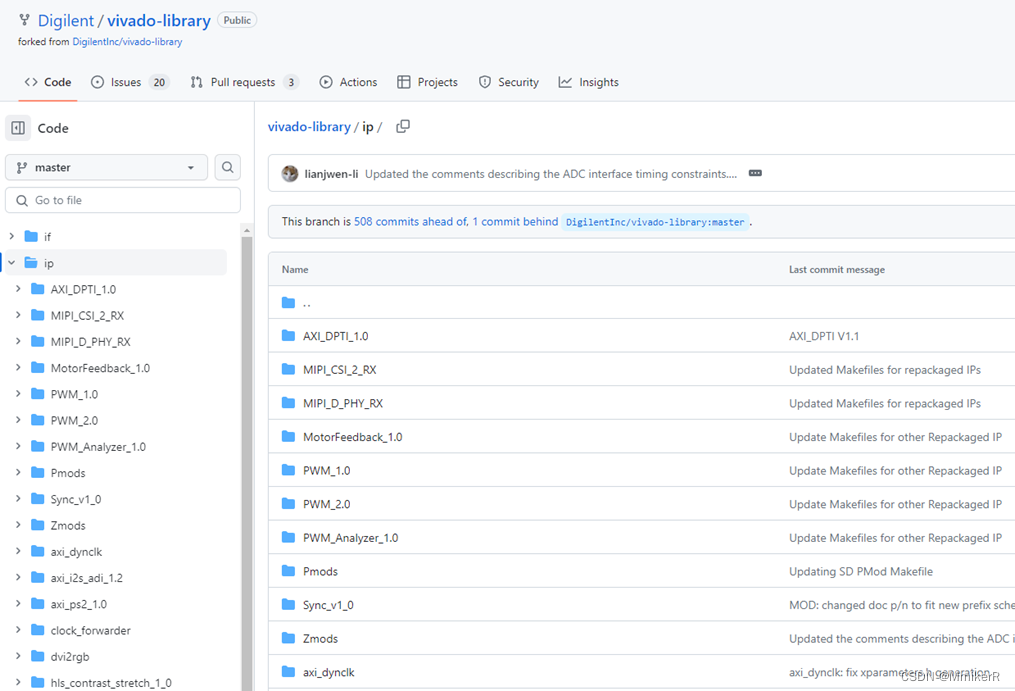Click folder icon of Zmods in table
The image size is (1015, 691).
click(289, 639)
